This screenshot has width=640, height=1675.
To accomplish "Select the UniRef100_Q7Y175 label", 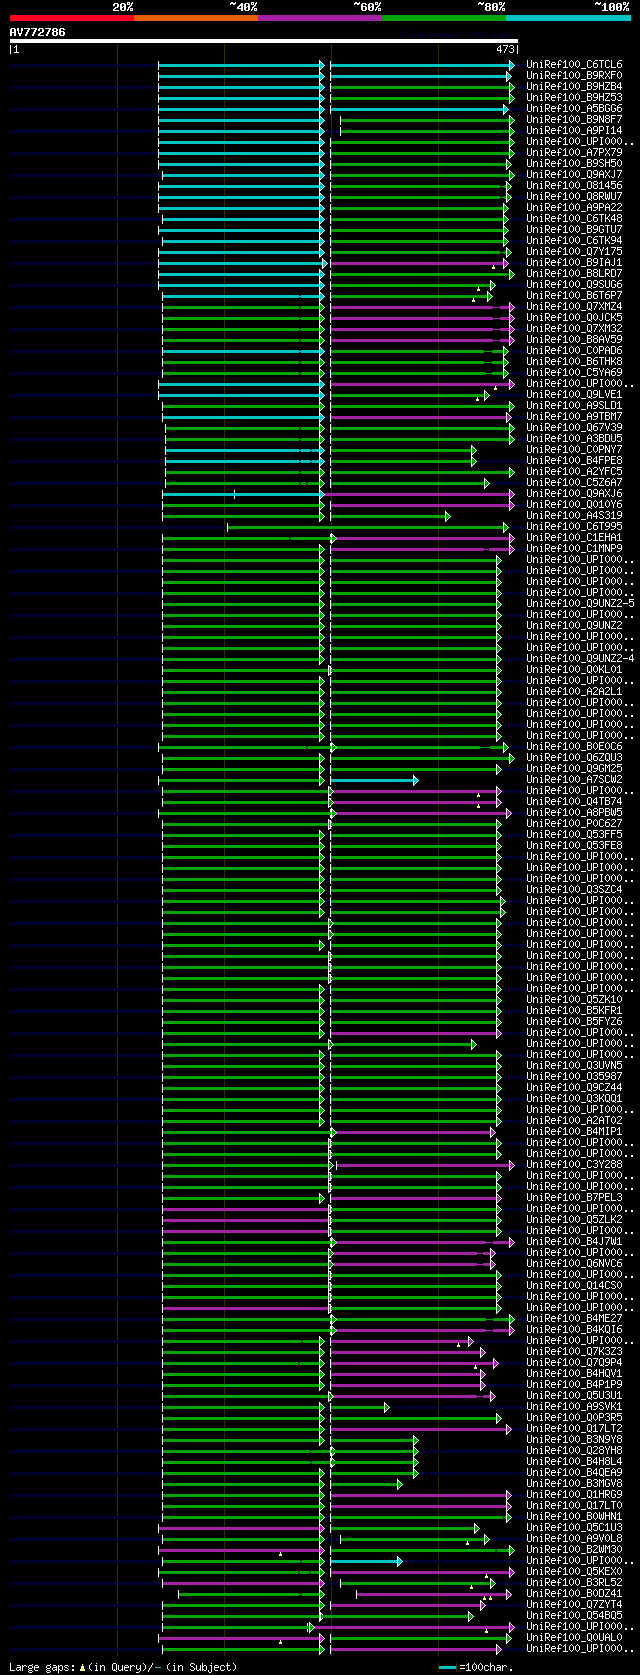I will [x=574, y=252].
